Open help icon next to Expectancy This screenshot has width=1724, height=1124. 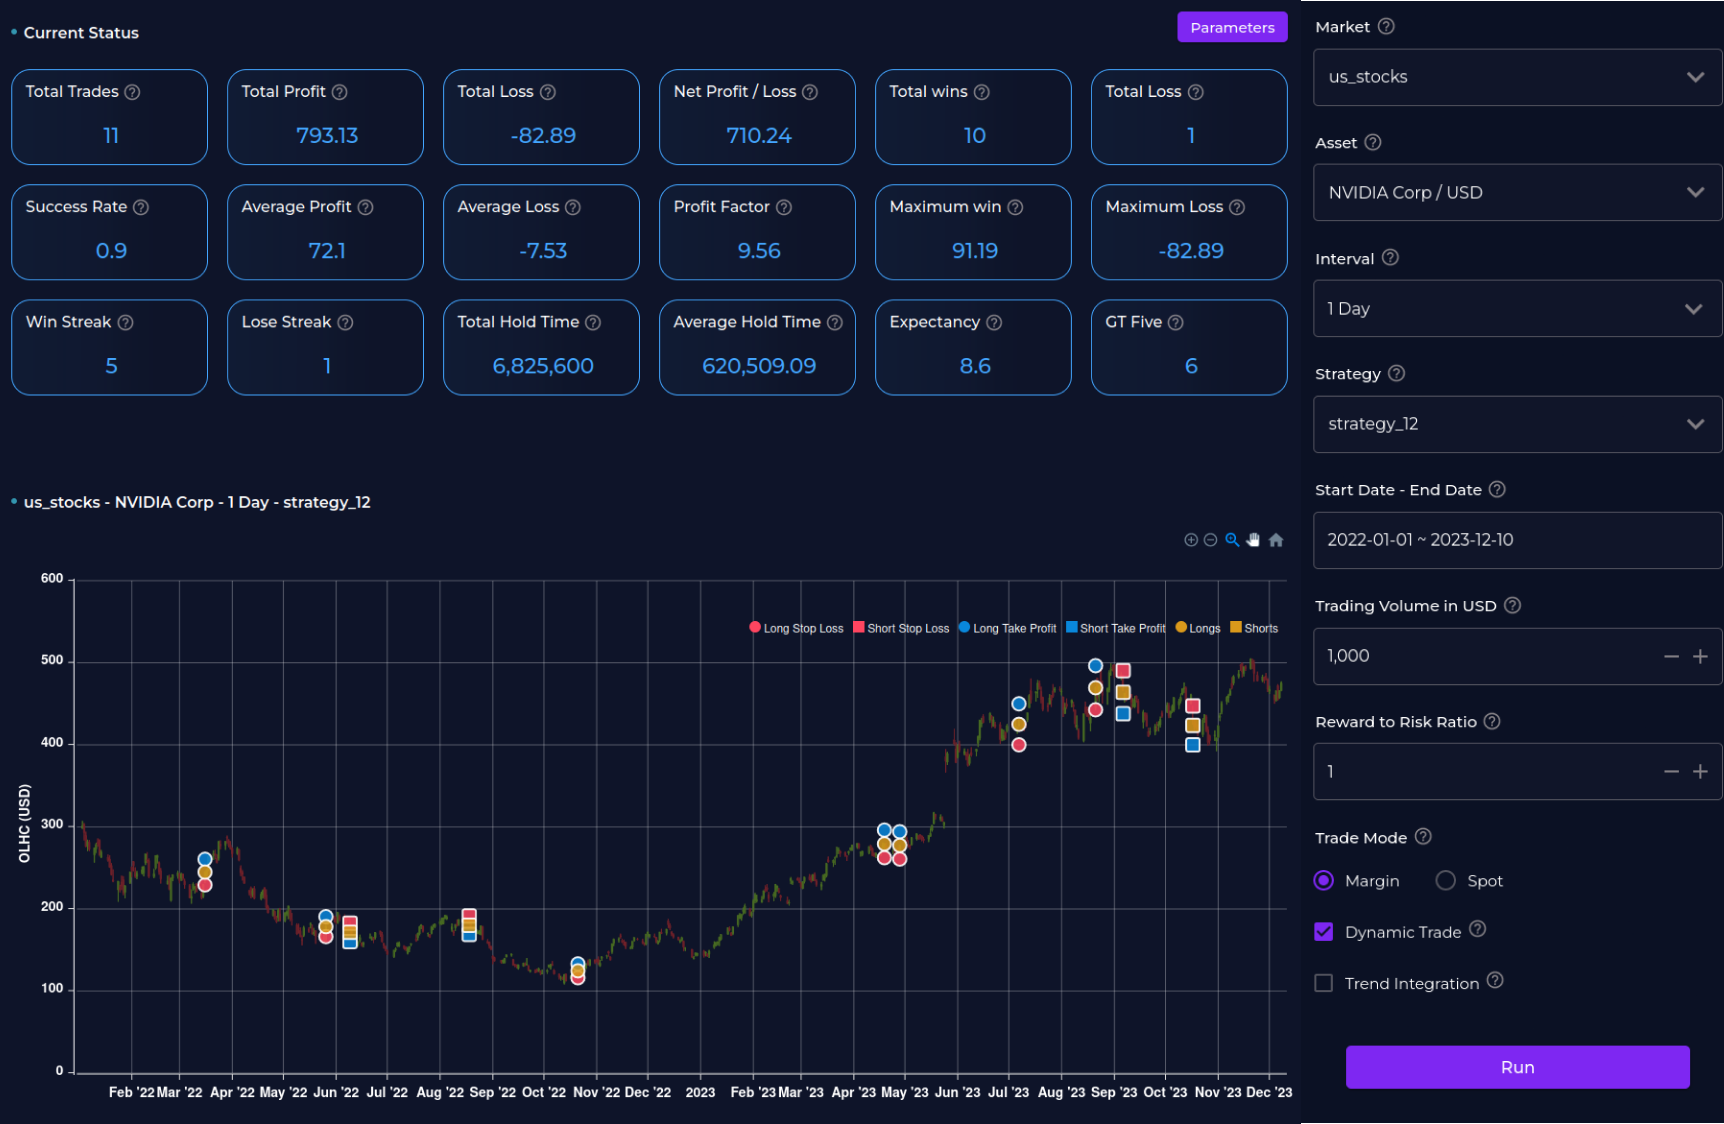click(994, 322)
